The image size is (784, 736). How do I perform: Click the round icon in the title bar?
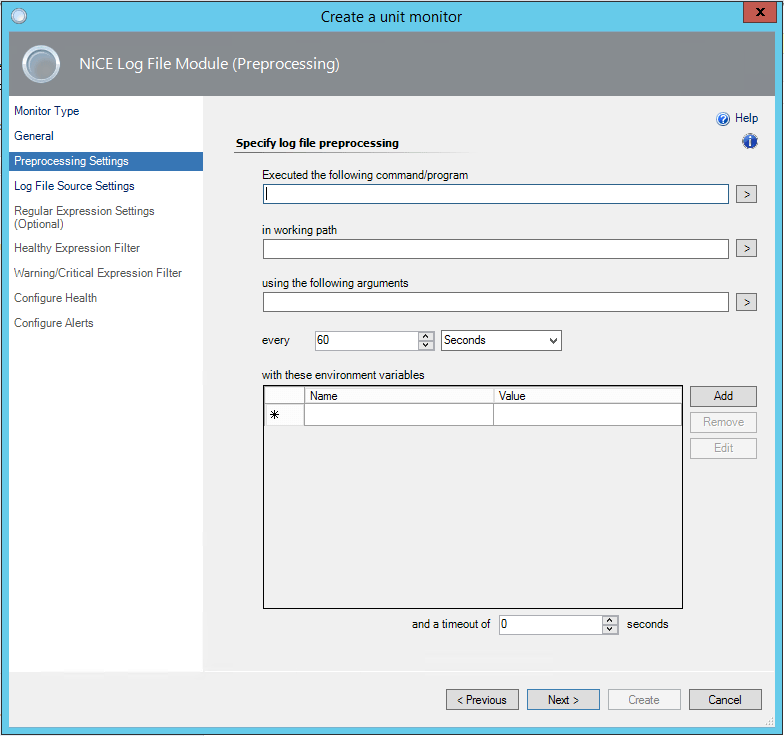(x=19, y=16)
